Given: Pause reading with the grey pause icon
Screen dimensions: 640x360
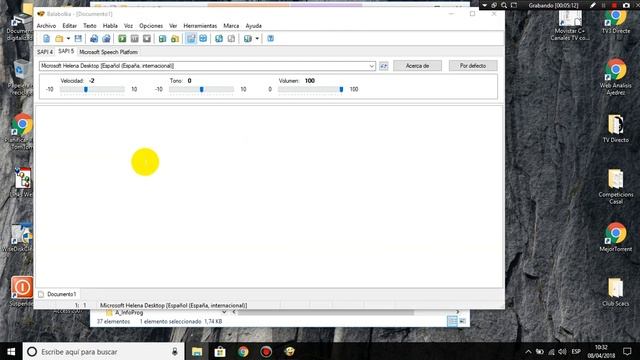Looking at the screenshot, I should tap(134, 39).
